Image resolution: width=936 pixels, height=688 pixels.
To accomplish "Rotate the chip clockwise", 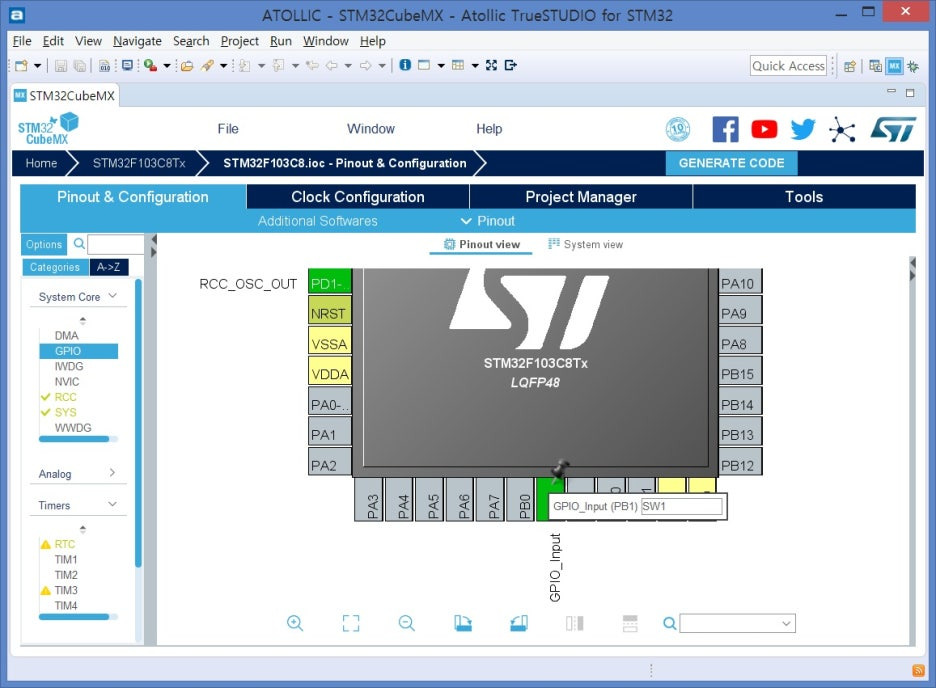I will 463,623.
